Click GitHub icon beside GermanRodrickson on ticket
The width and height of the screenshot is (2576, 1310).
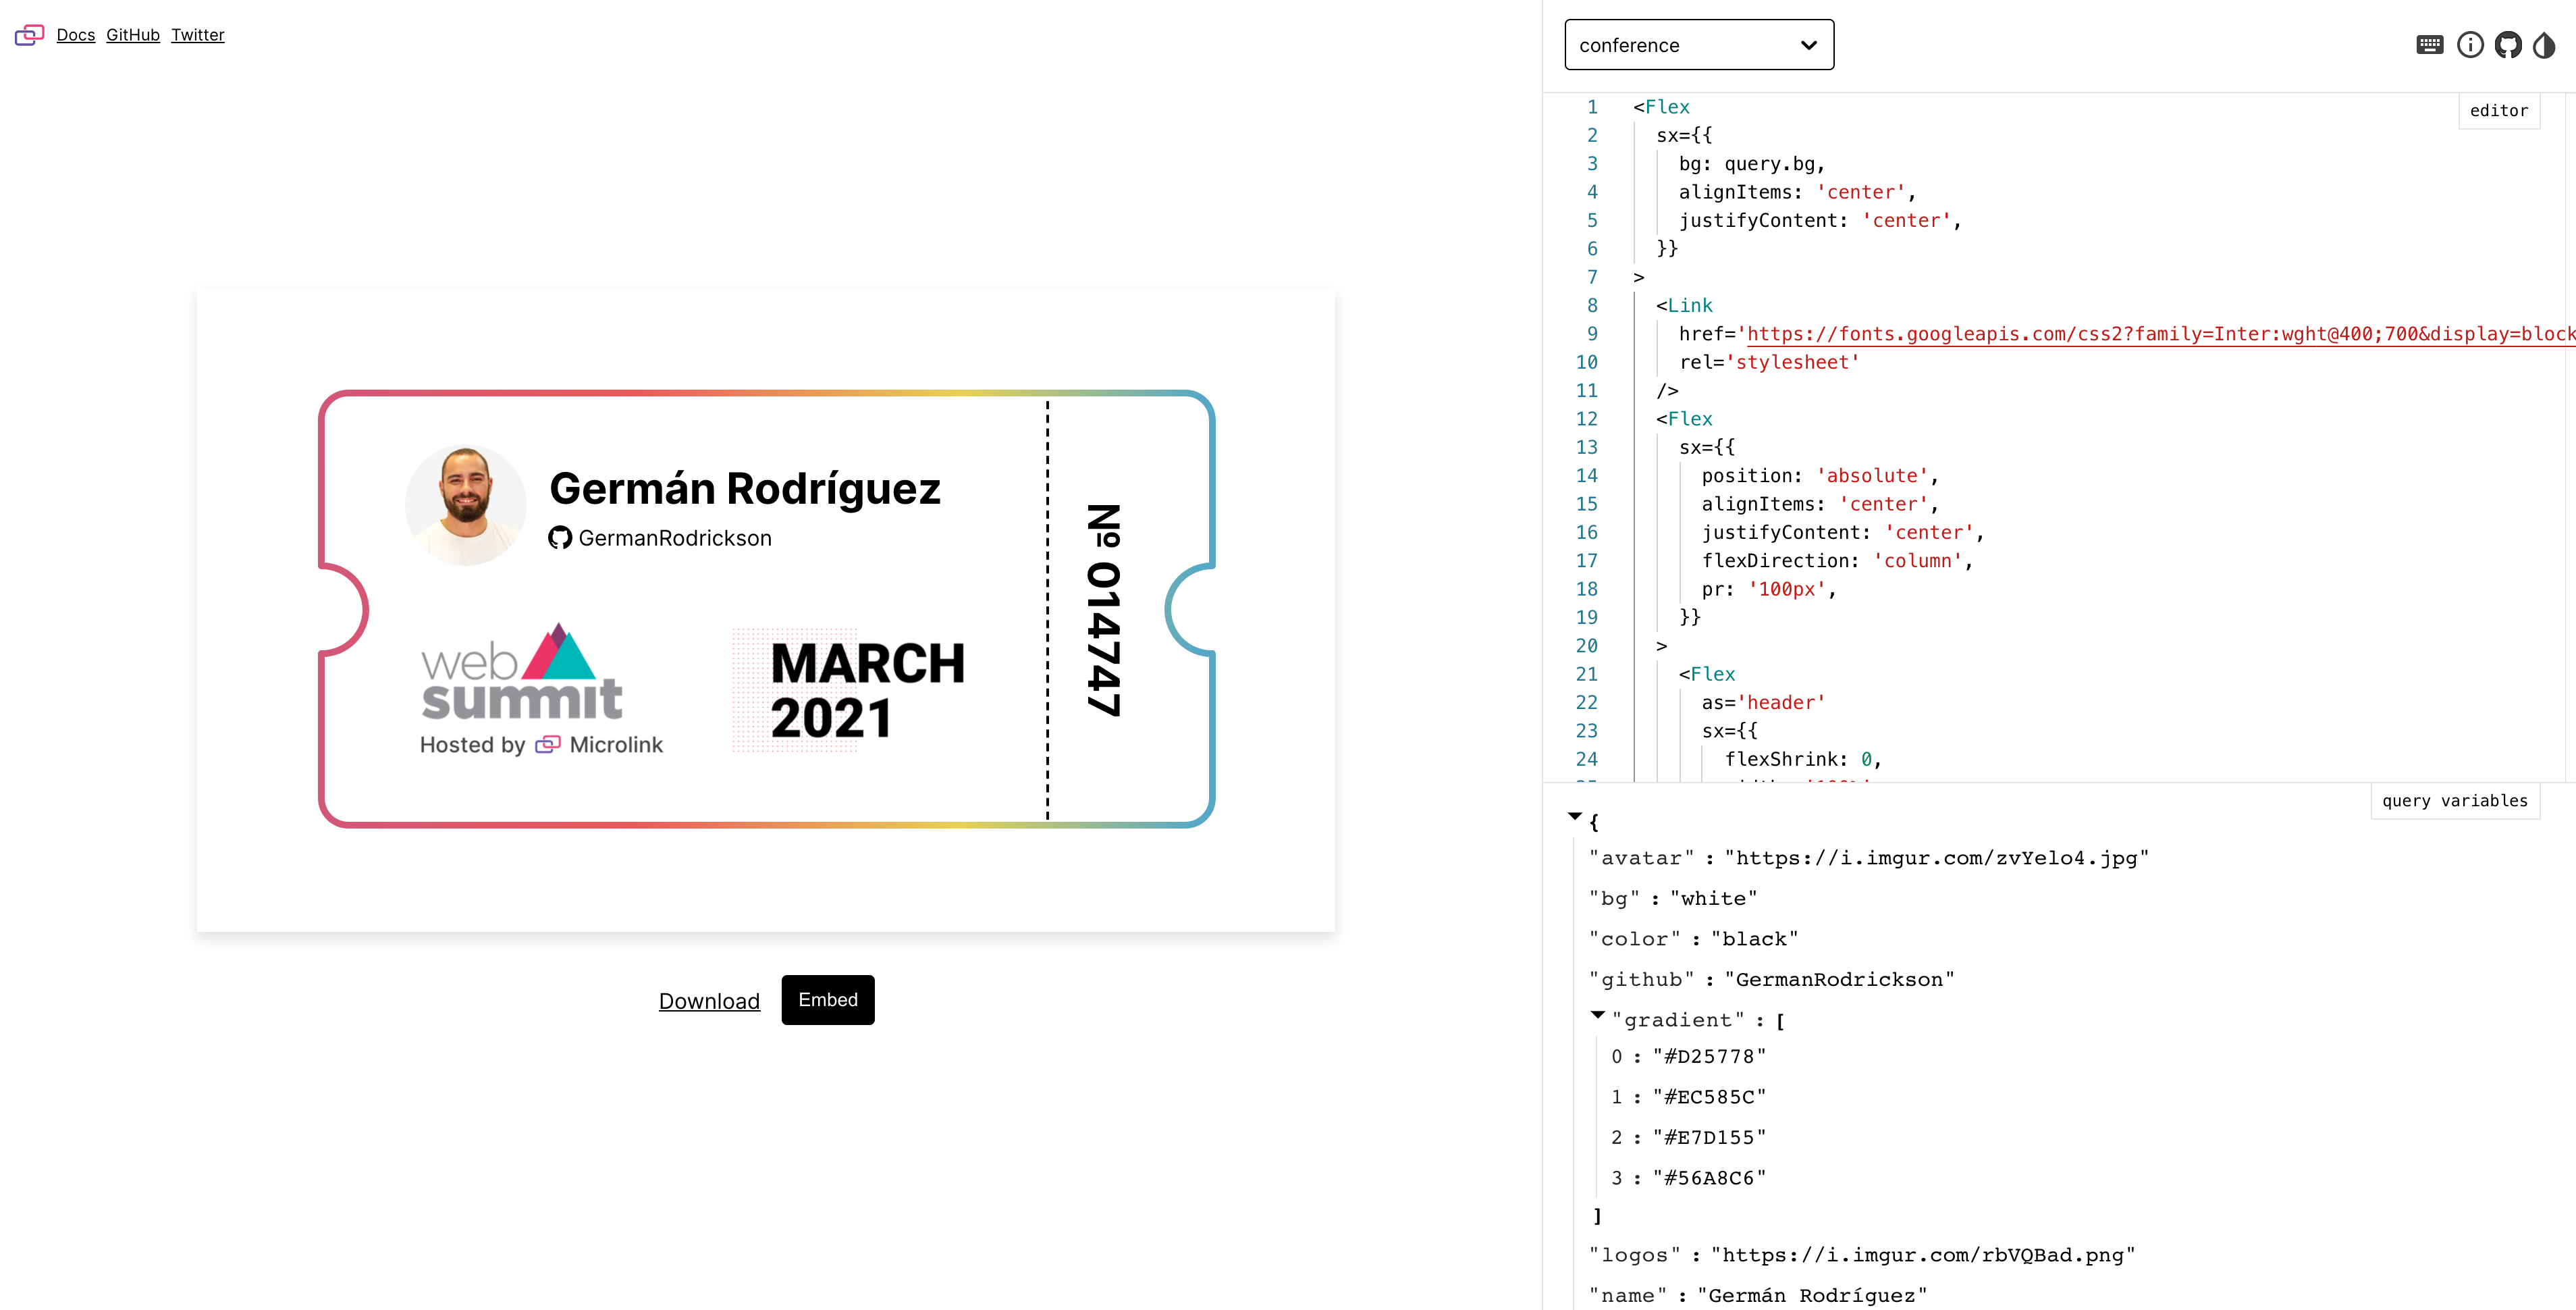click(x=560, y=538)
